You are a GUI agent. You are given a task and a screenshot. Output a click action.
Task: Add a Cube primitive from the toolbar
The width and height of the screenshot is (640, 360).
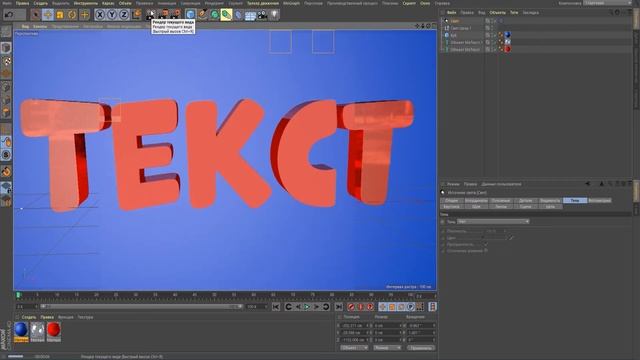[x=190, y=15]
